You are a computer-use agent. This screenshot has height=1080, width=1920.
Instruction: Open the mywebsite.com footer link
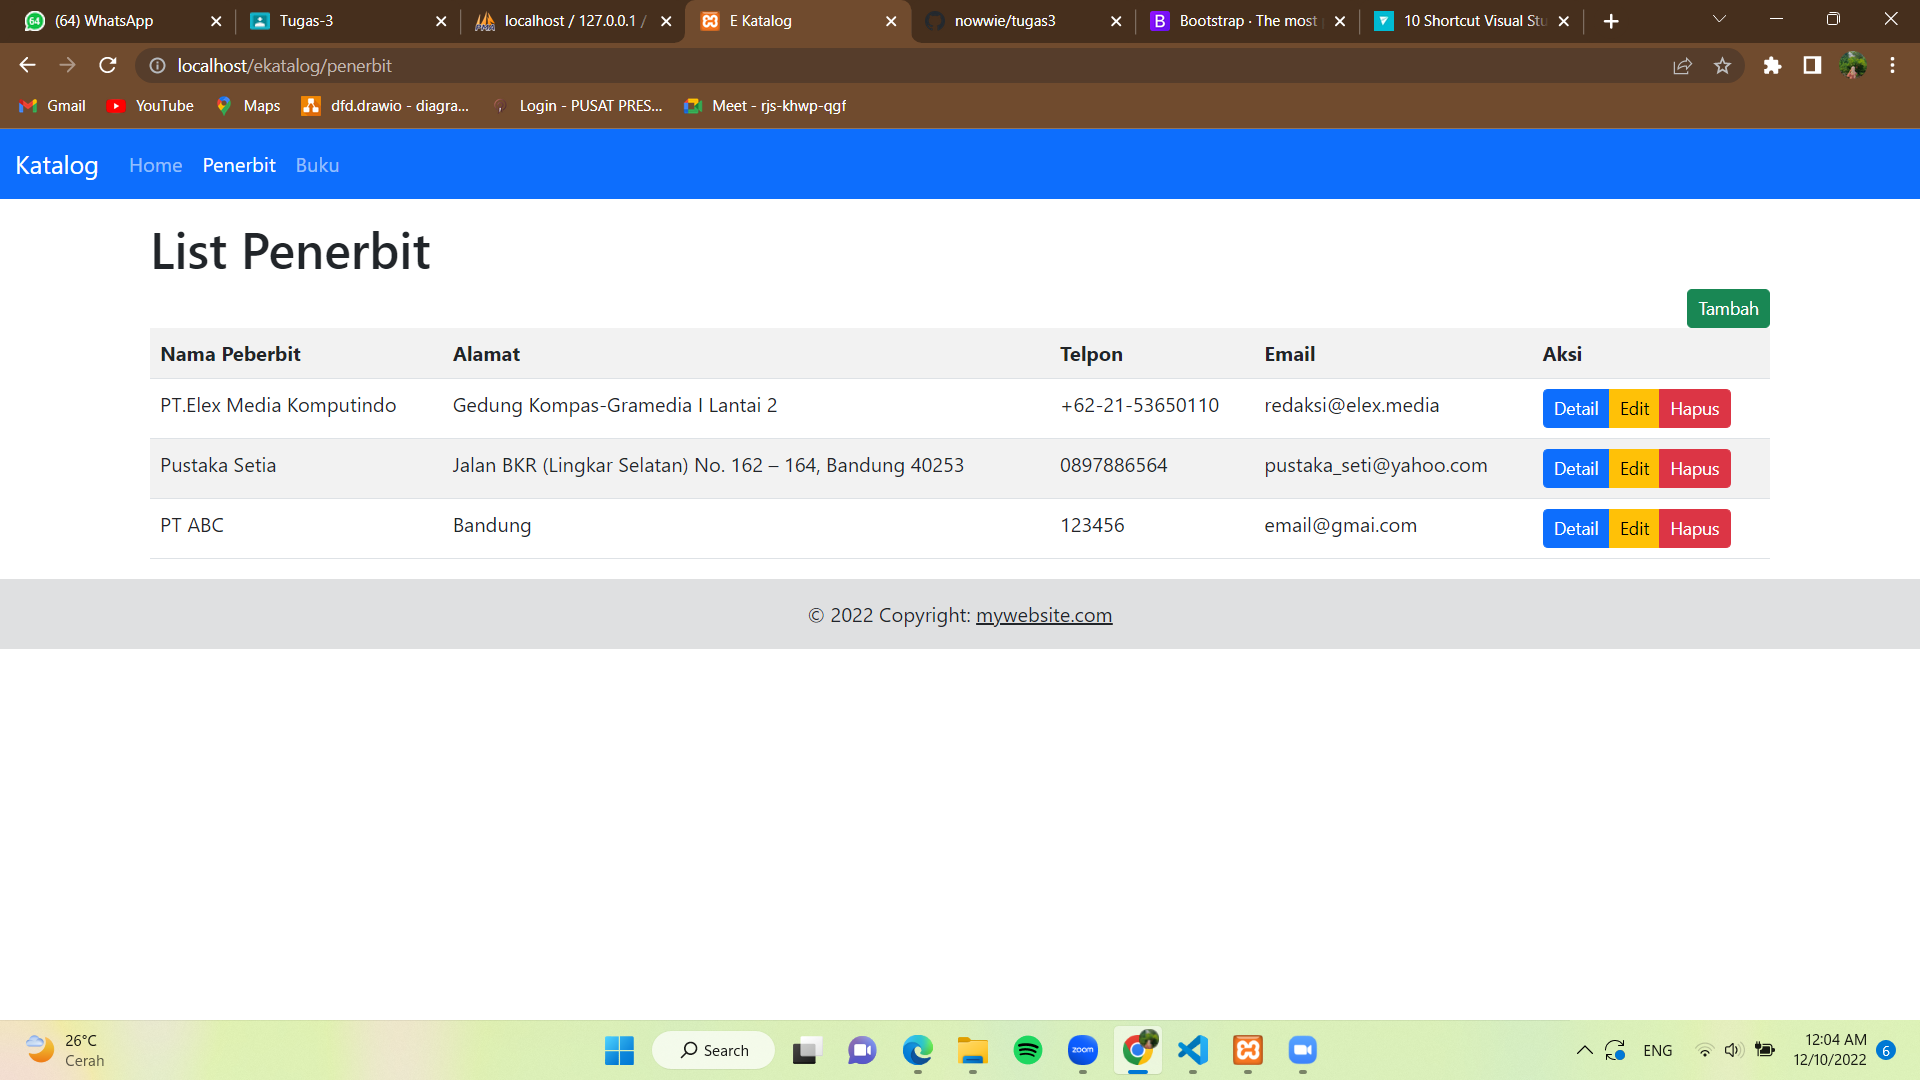[1044, 615]
